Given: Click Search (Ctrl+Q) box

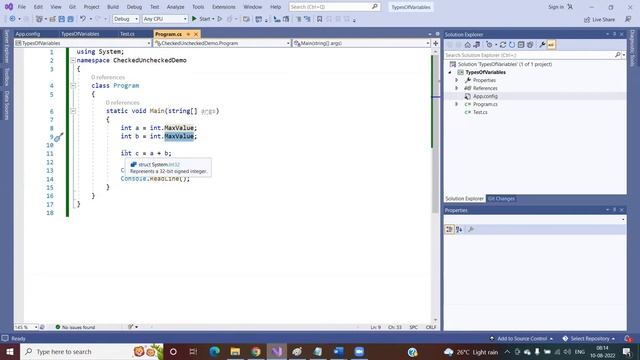Looking at the screenshot, I should tap(334, 7).
